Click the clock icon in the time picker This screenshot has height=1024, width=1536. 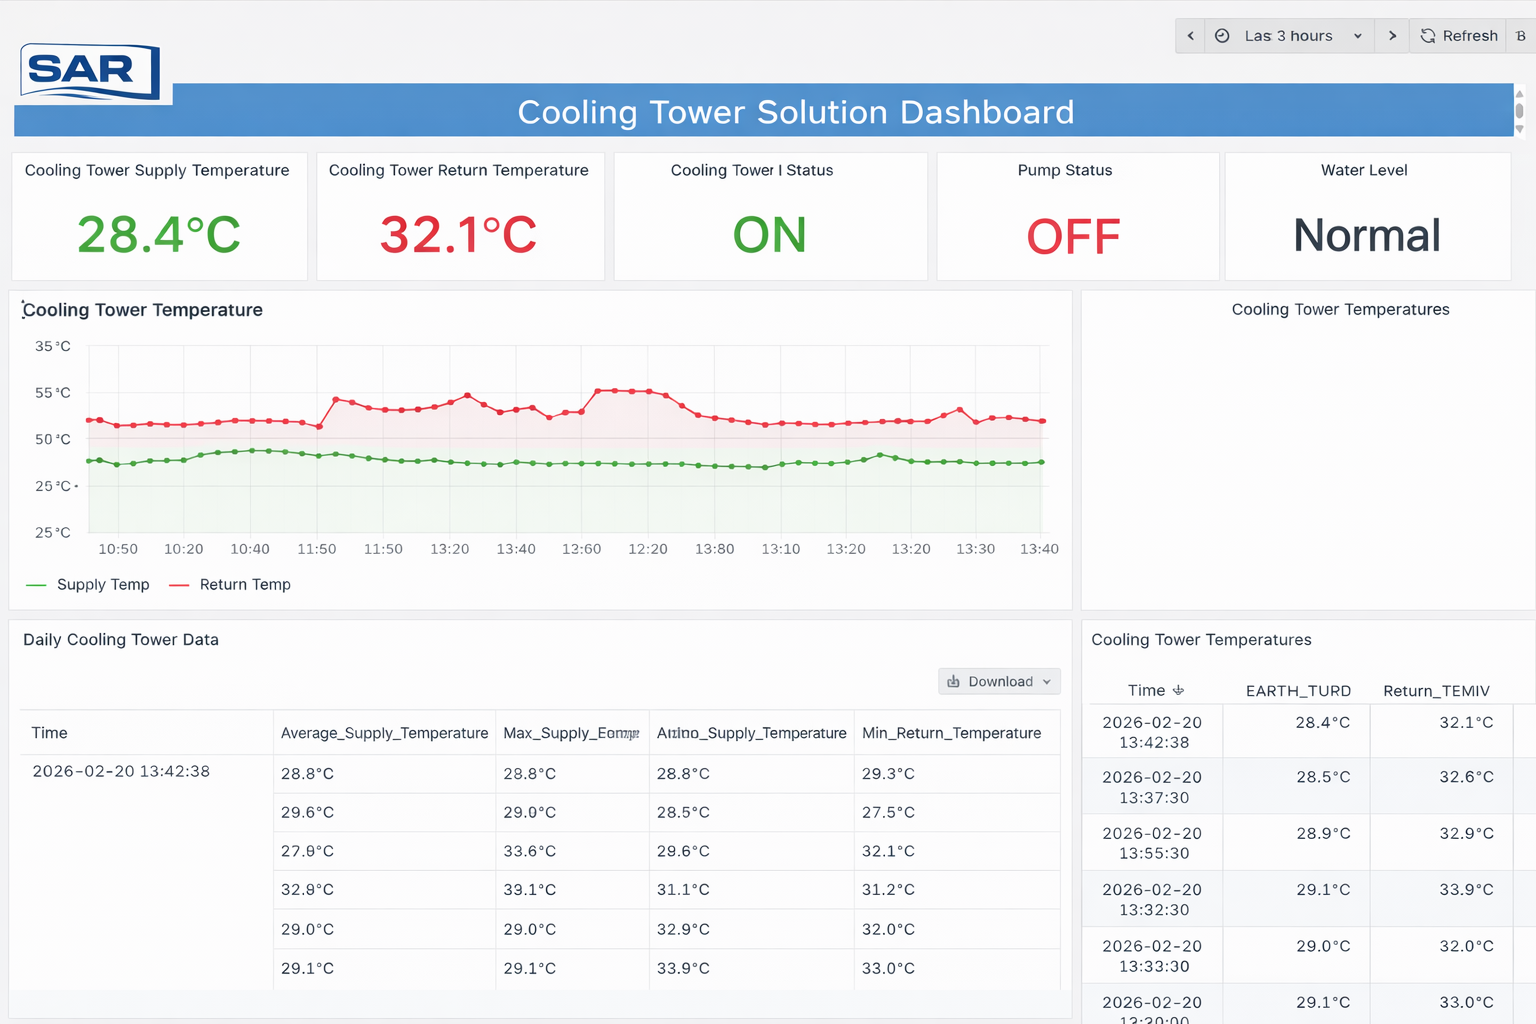1222,36
